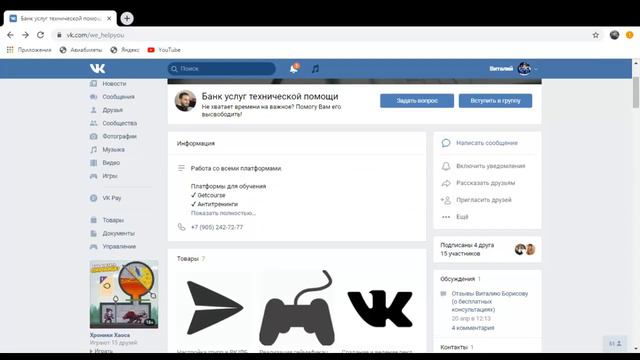This screenshot has width=640, height=360.
Task: Click the Работа со всеми платформами description icon
Action: (181, 168)
